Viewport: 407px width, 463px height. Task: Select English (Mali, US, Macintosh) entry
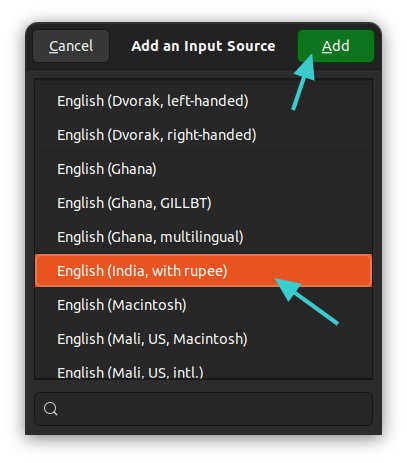(203, 339)
